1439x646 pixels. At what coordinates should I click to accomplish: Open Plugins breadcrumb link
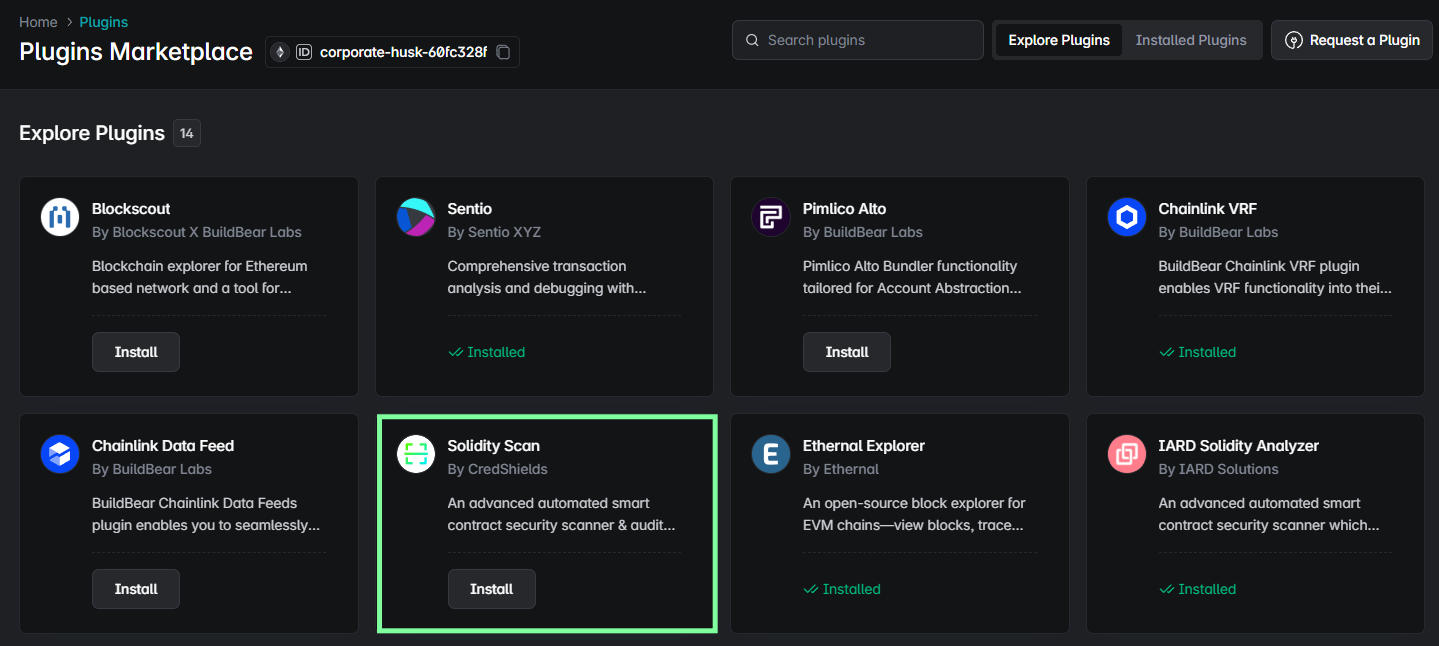[x=104, y=22]
